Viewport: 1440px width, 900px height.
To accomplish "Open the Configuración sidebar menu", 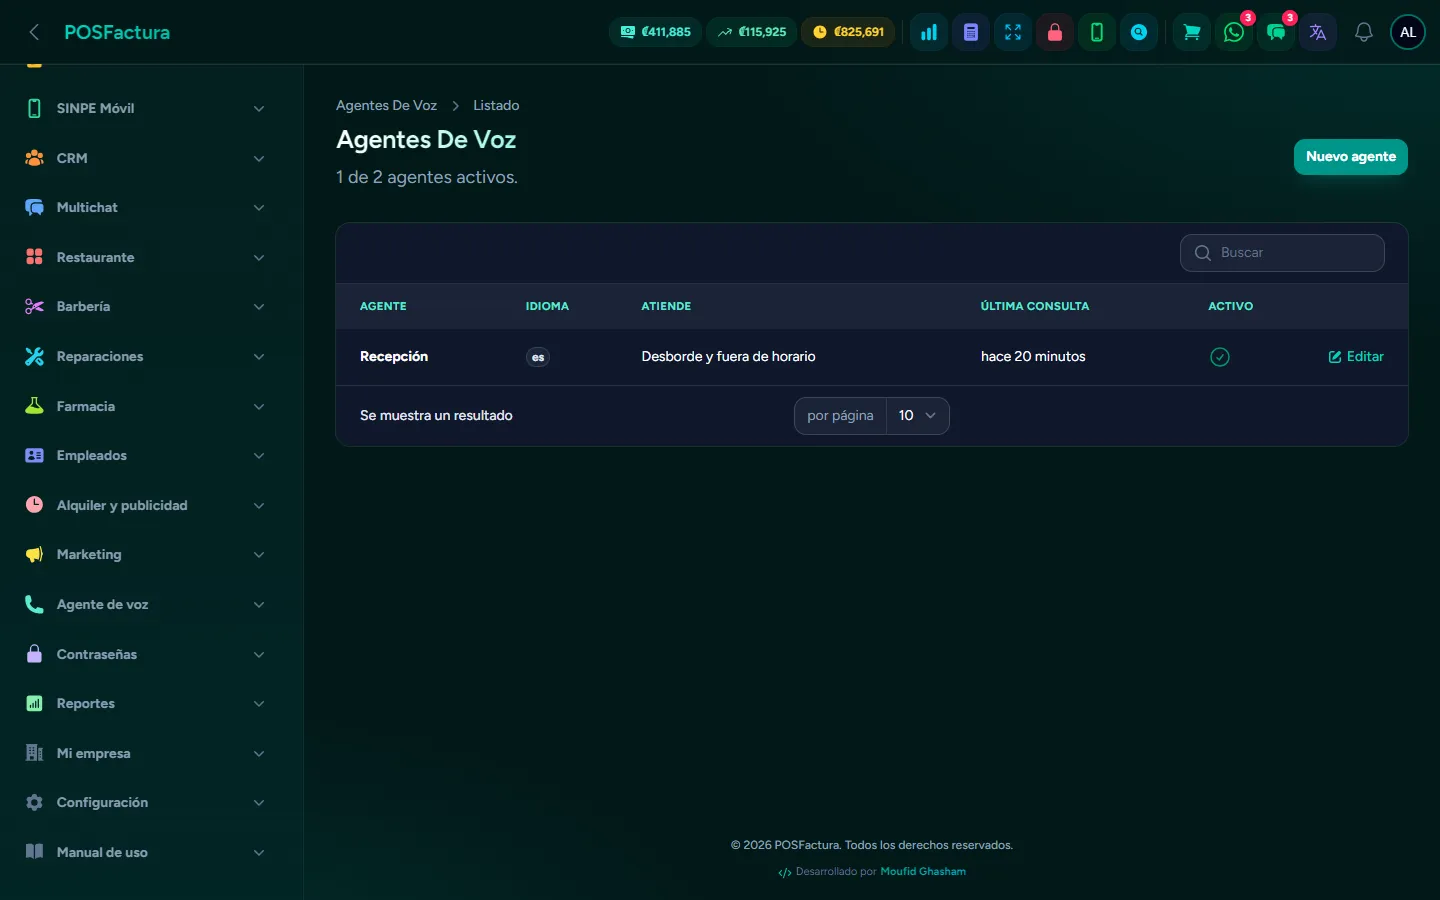I will (145, 802).
